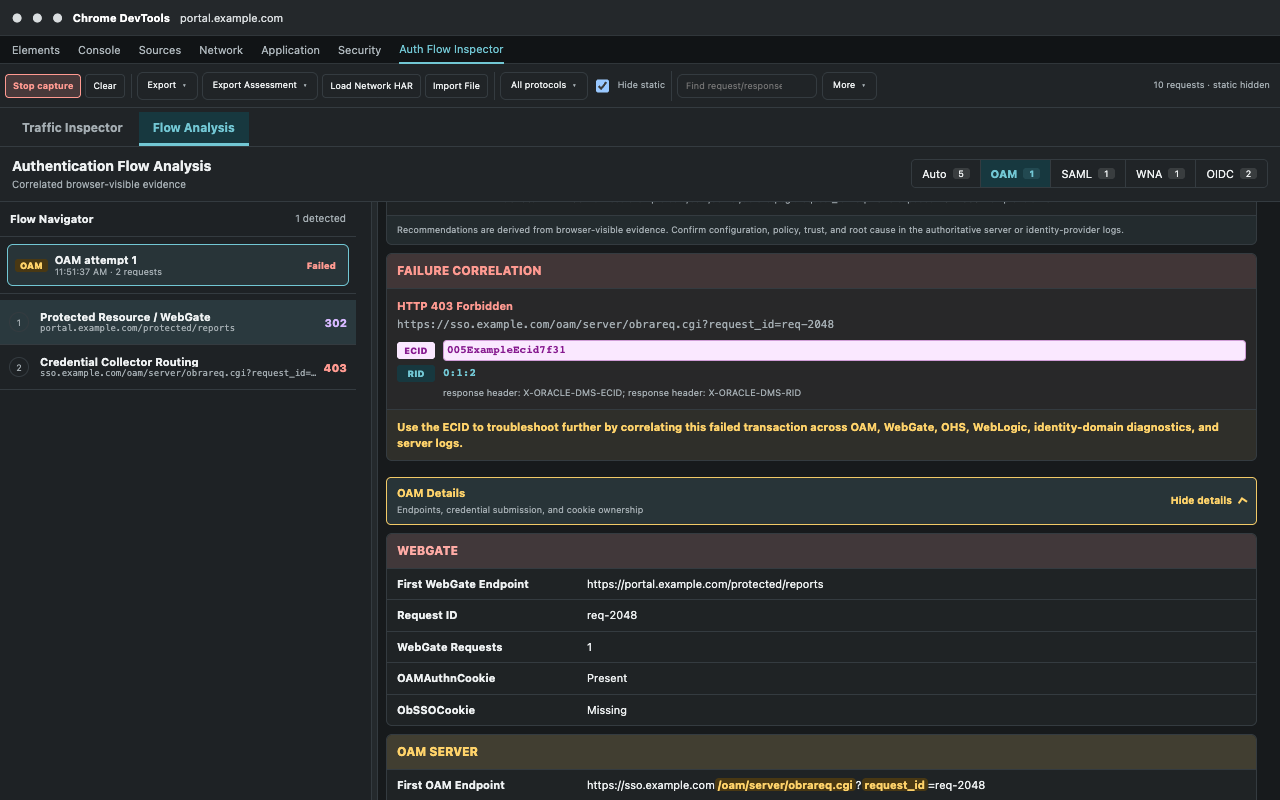The image size is (1280, 800).
Task: Select the Auth Flow Inspector tab
Action: pos(451,50)
